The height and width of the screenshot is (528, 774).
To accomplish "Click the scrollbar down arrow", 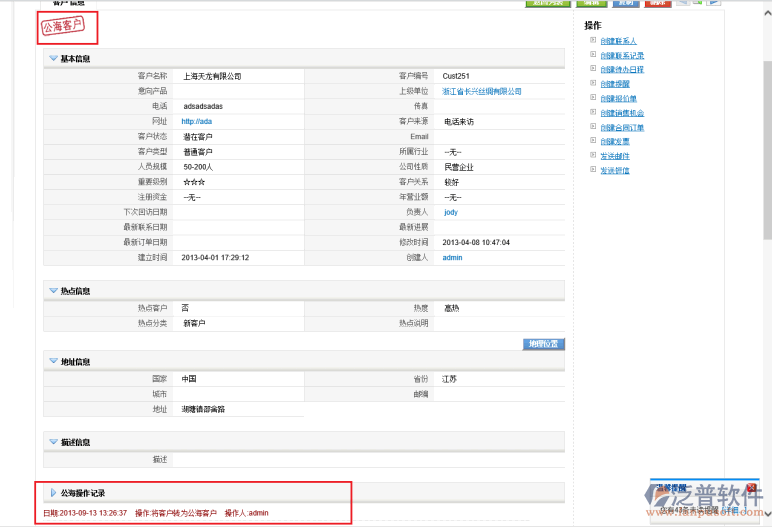I will click(768, 513).
